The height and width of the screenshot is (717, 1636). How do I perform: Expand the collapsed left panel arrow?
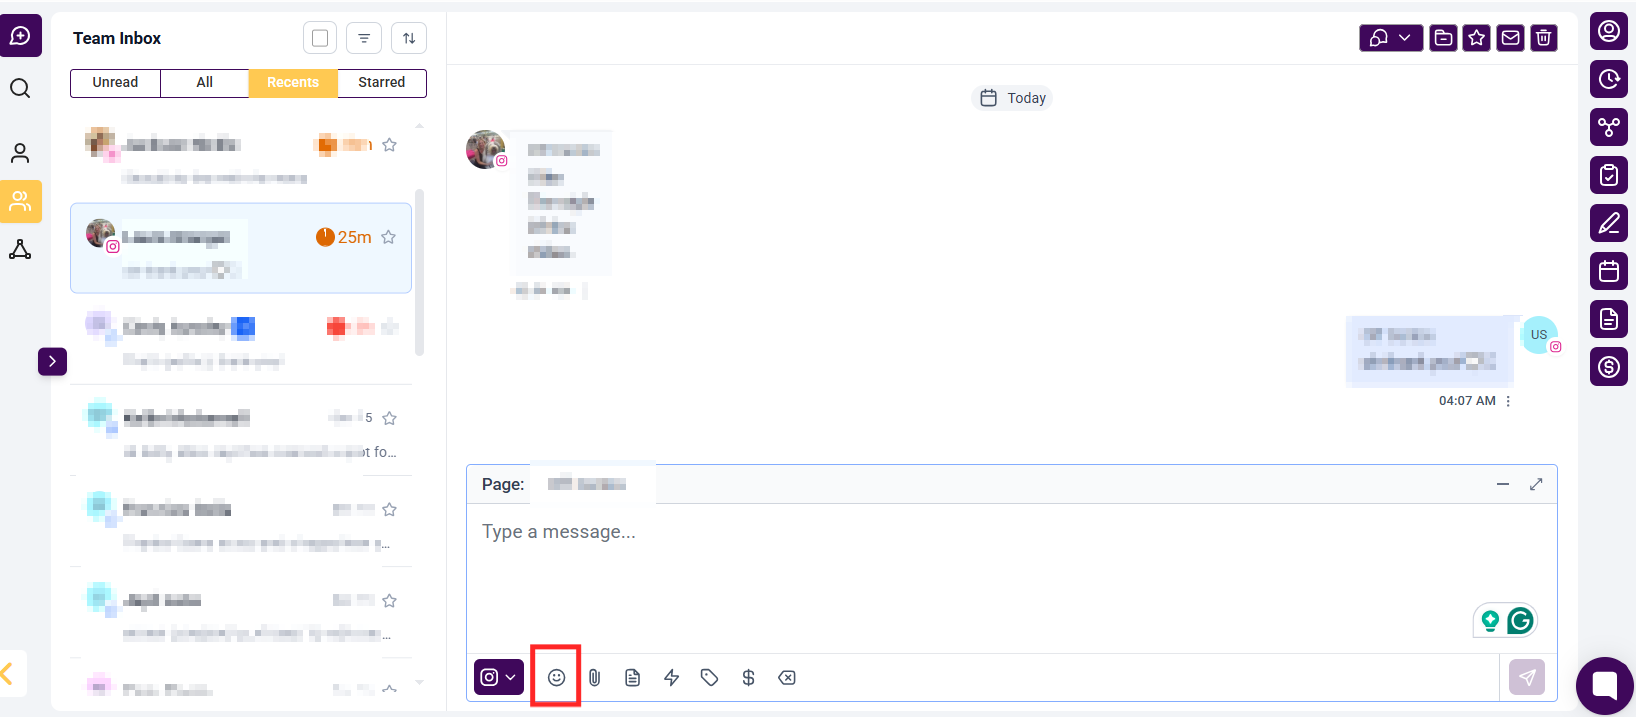pyautogui.click(x=52, y=361)
